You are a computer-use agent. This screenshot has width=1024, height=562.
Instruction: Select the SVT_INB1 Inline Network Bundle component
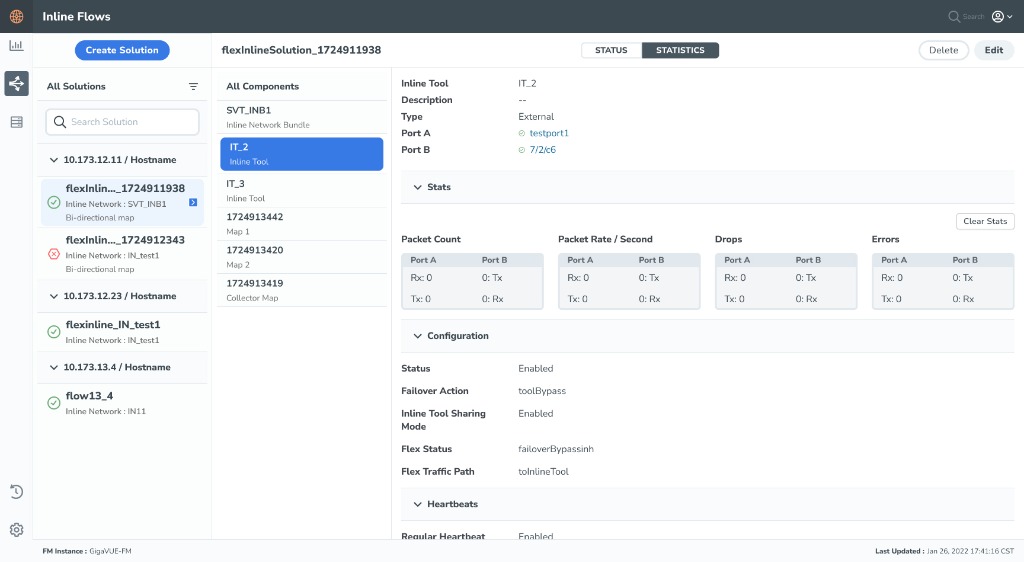click(x=302, y=117)
